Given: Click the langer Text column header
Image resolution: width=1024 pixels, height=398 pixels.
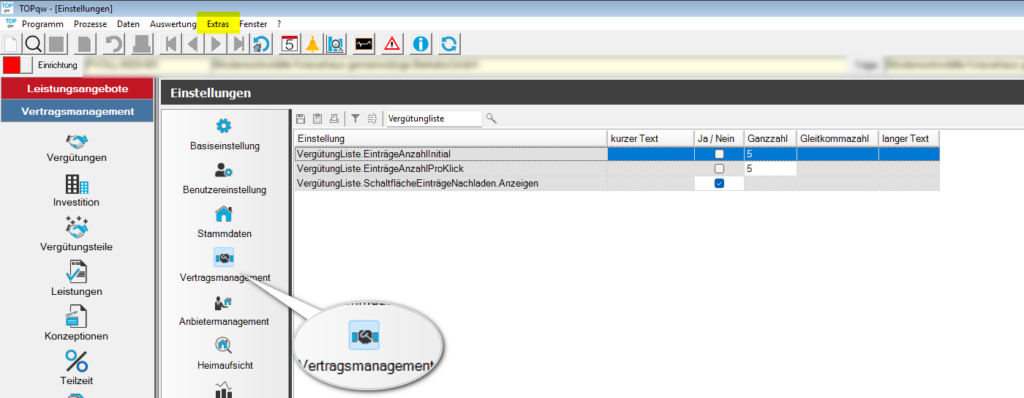Looking at the screenshot, I should coord(909,139).
